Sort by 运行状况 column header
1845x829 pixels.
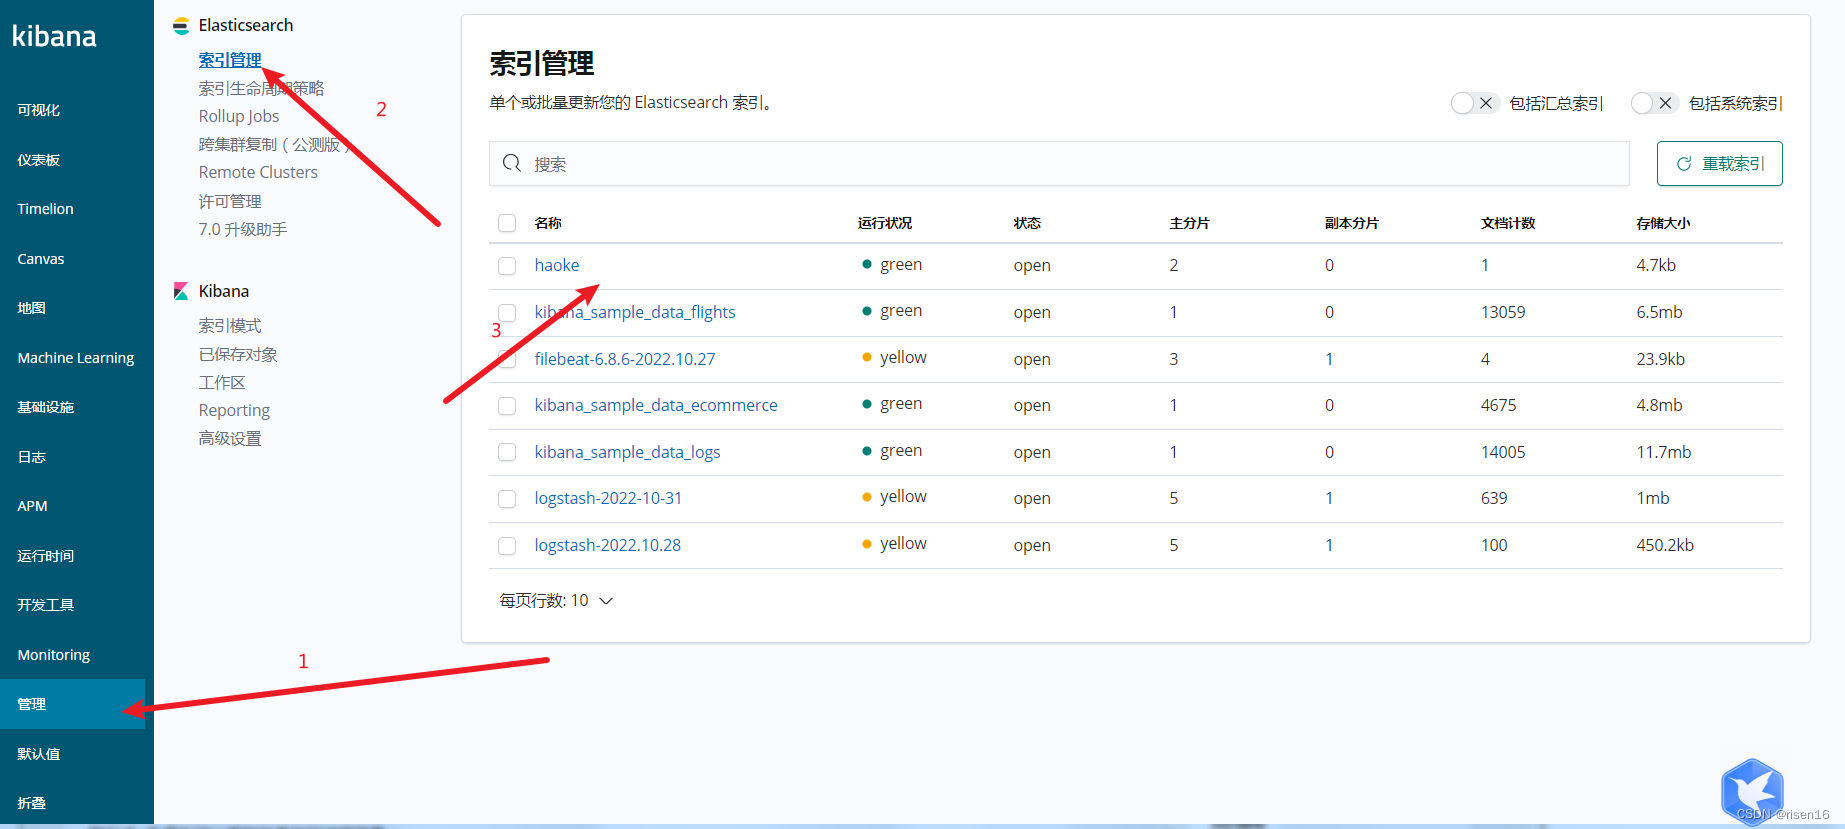[x=885, y=223]
